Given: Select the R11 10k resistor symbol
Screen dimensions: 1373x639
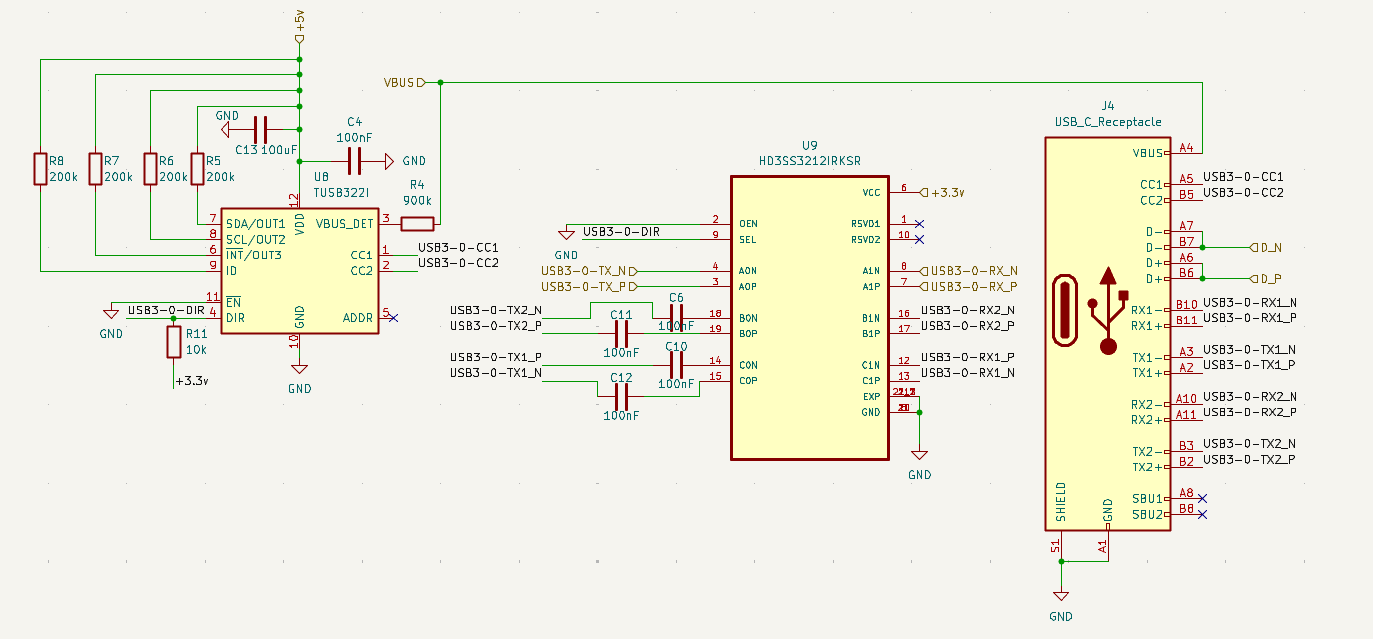Looking at the screenshot, I should (174, 343).
